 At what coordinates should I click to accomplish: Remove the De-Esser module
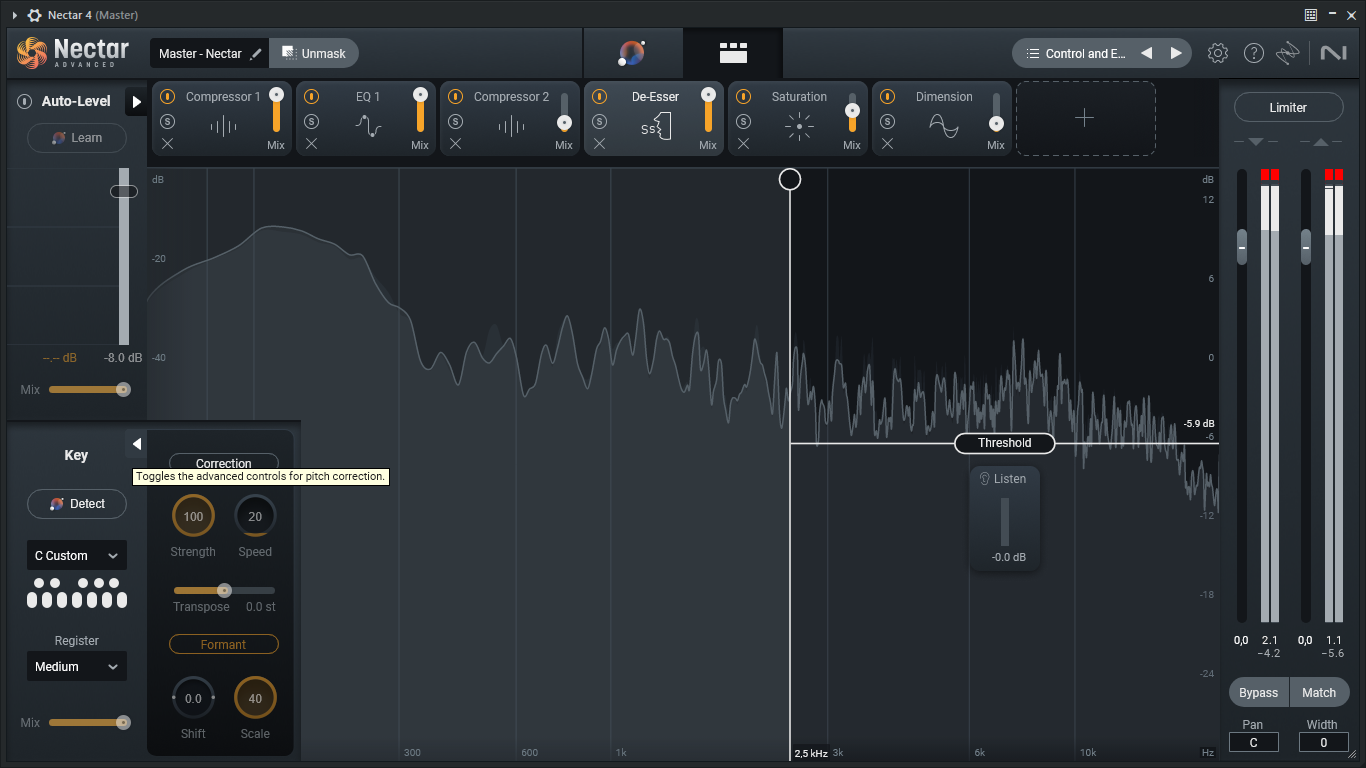coord(599,144)
